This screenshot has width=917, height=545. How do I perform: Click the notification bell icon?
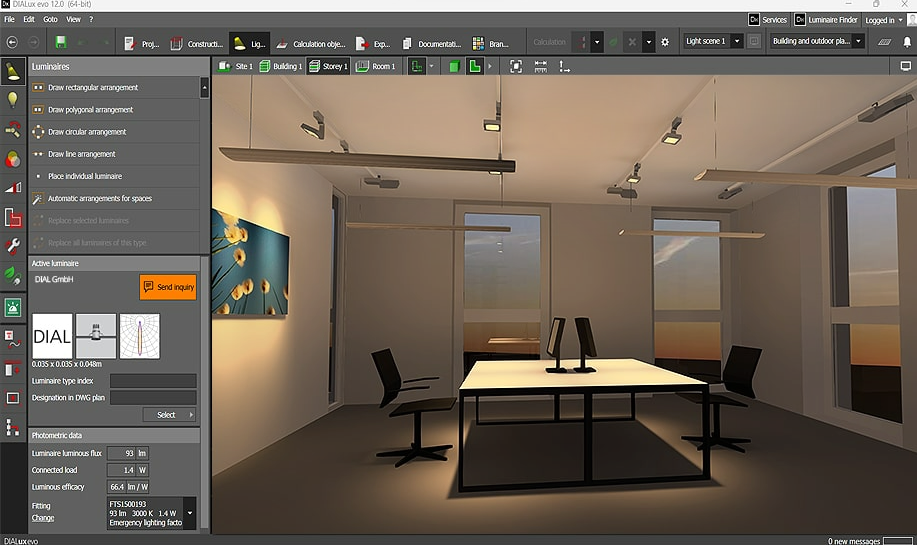[x=906, y=42]
